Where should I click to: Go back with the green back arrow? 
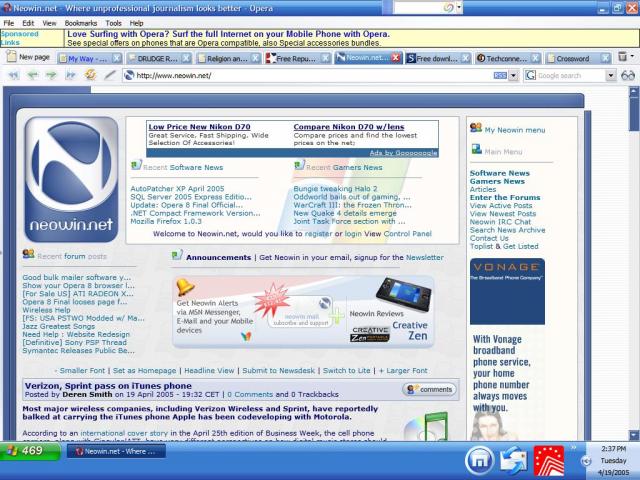coord(33,75)
